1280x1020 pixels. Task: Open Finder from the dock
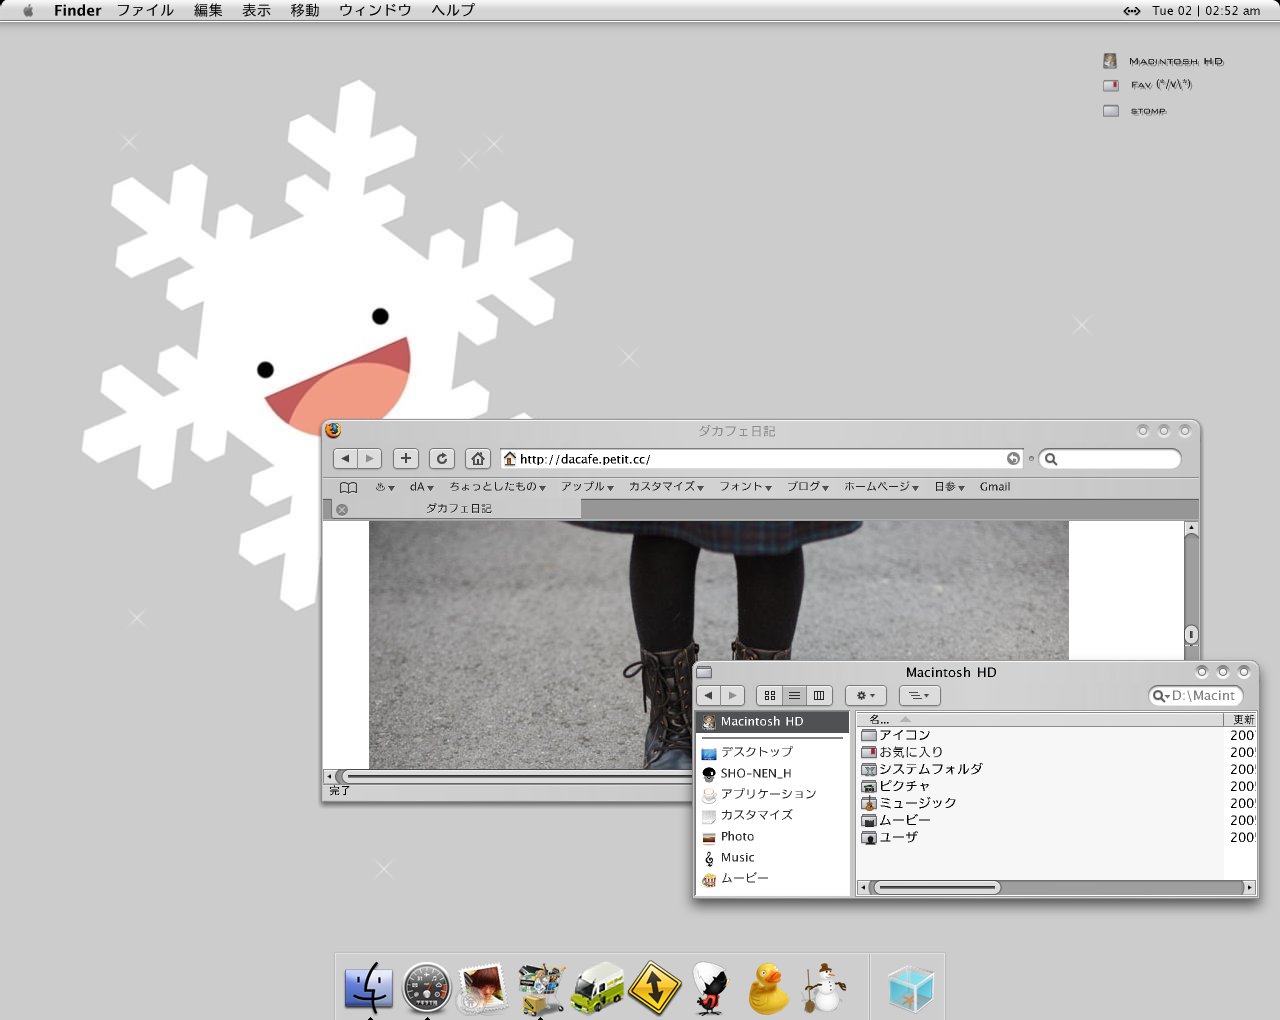pos(368,988)
